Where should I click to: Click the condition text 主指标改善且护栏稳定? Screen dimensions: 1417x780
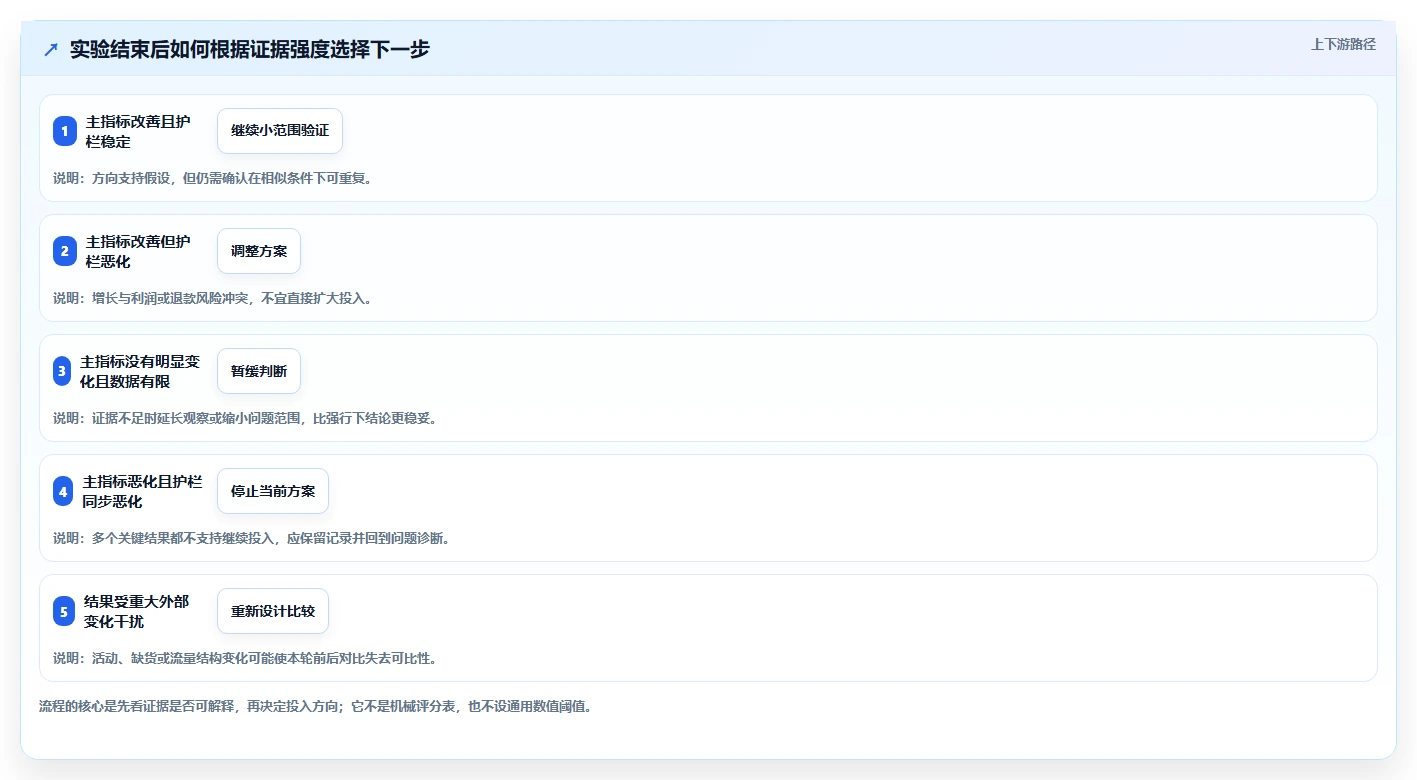[x=138, y=131]
